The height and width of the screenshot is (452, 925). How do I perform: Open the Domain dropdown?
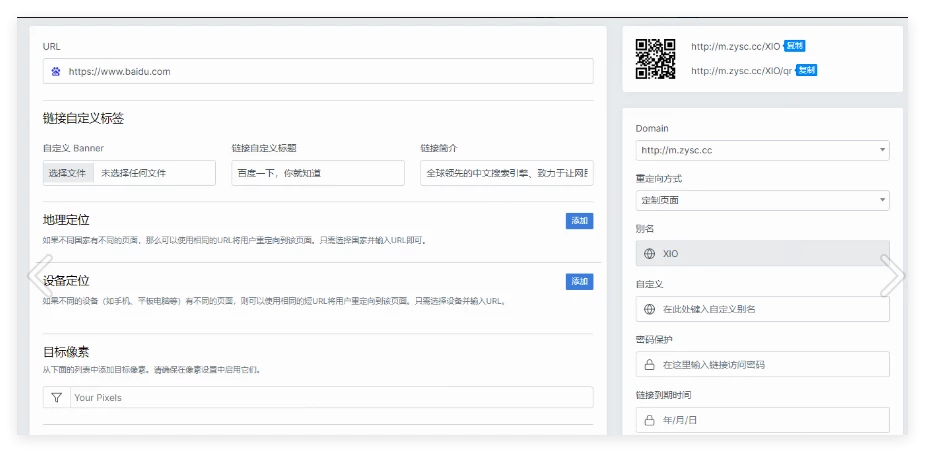point(762,150)
